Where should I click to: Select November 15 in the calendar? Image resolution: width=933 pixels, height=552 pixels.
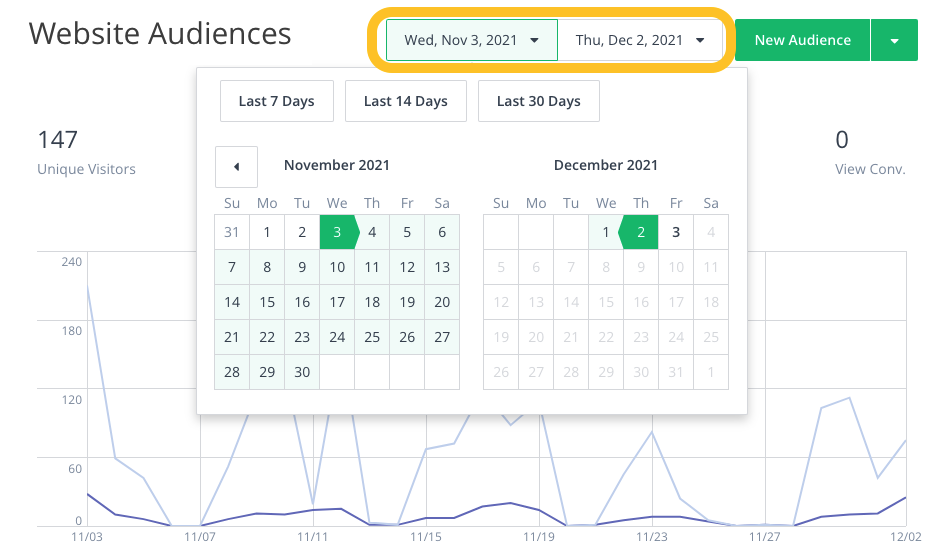[267, 302]
